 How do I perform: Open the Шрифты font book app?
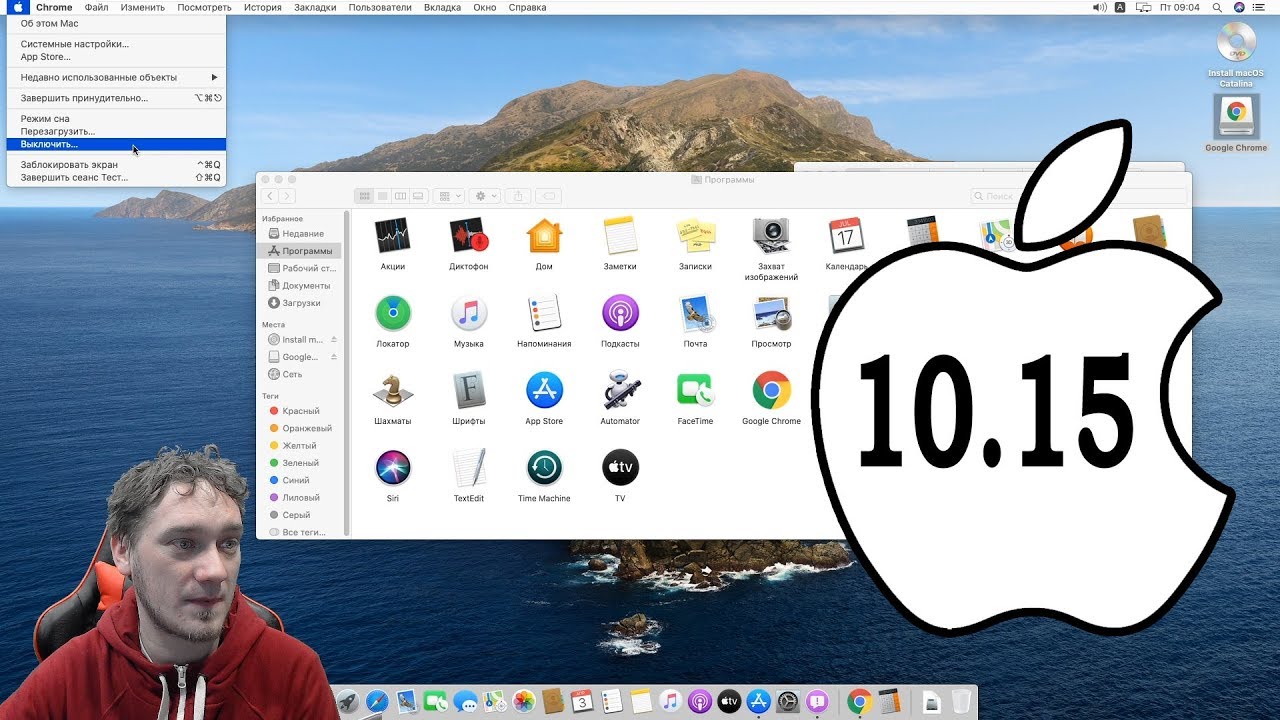[468, 390]
